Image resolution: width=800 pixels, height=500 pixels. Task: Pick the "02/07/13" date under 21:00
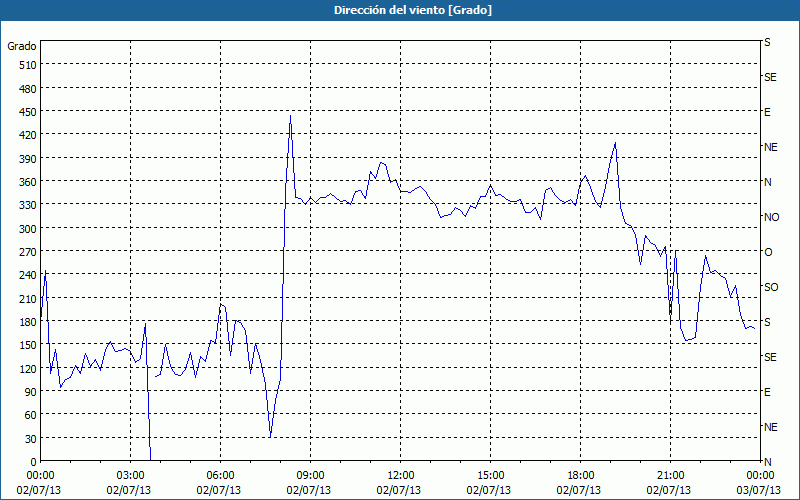(669, 490)
